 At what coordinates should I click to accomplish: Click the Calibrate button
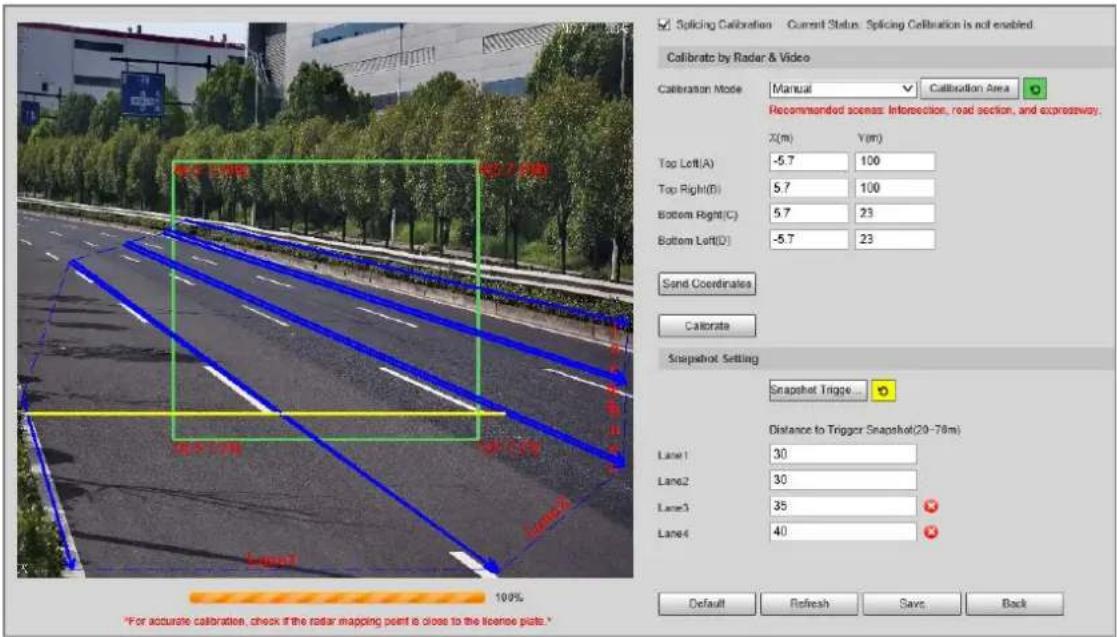(707, 326)
